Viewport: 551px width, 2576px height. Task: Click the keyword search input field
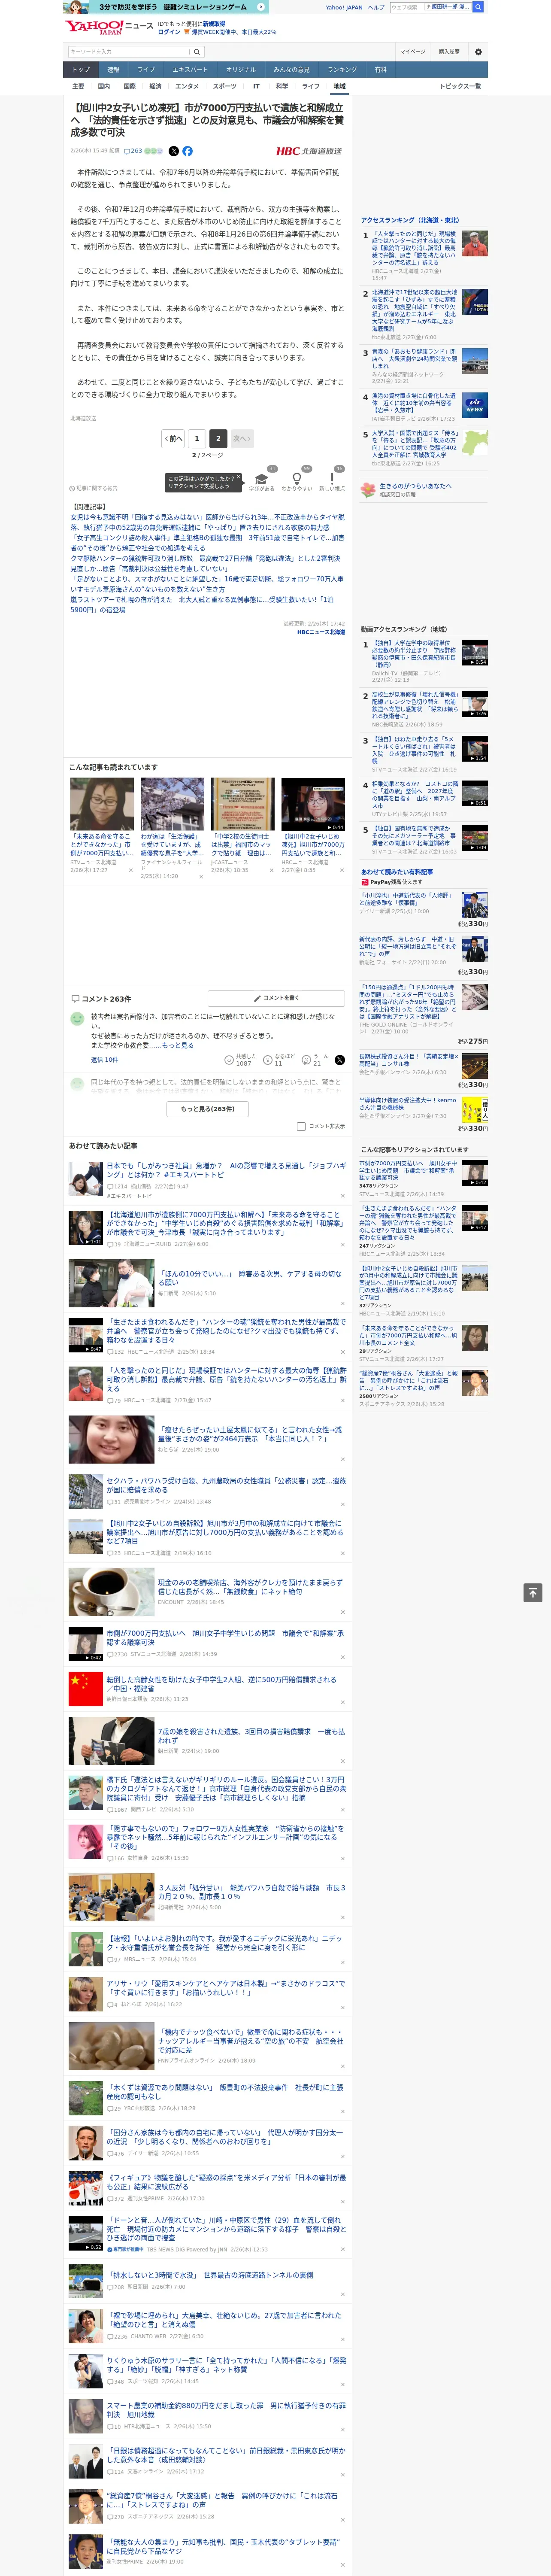point(129,51)
